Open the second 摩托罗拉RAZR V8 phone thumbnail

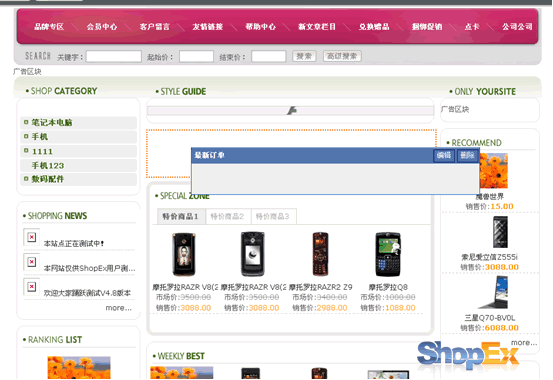[x=252, y=254]
